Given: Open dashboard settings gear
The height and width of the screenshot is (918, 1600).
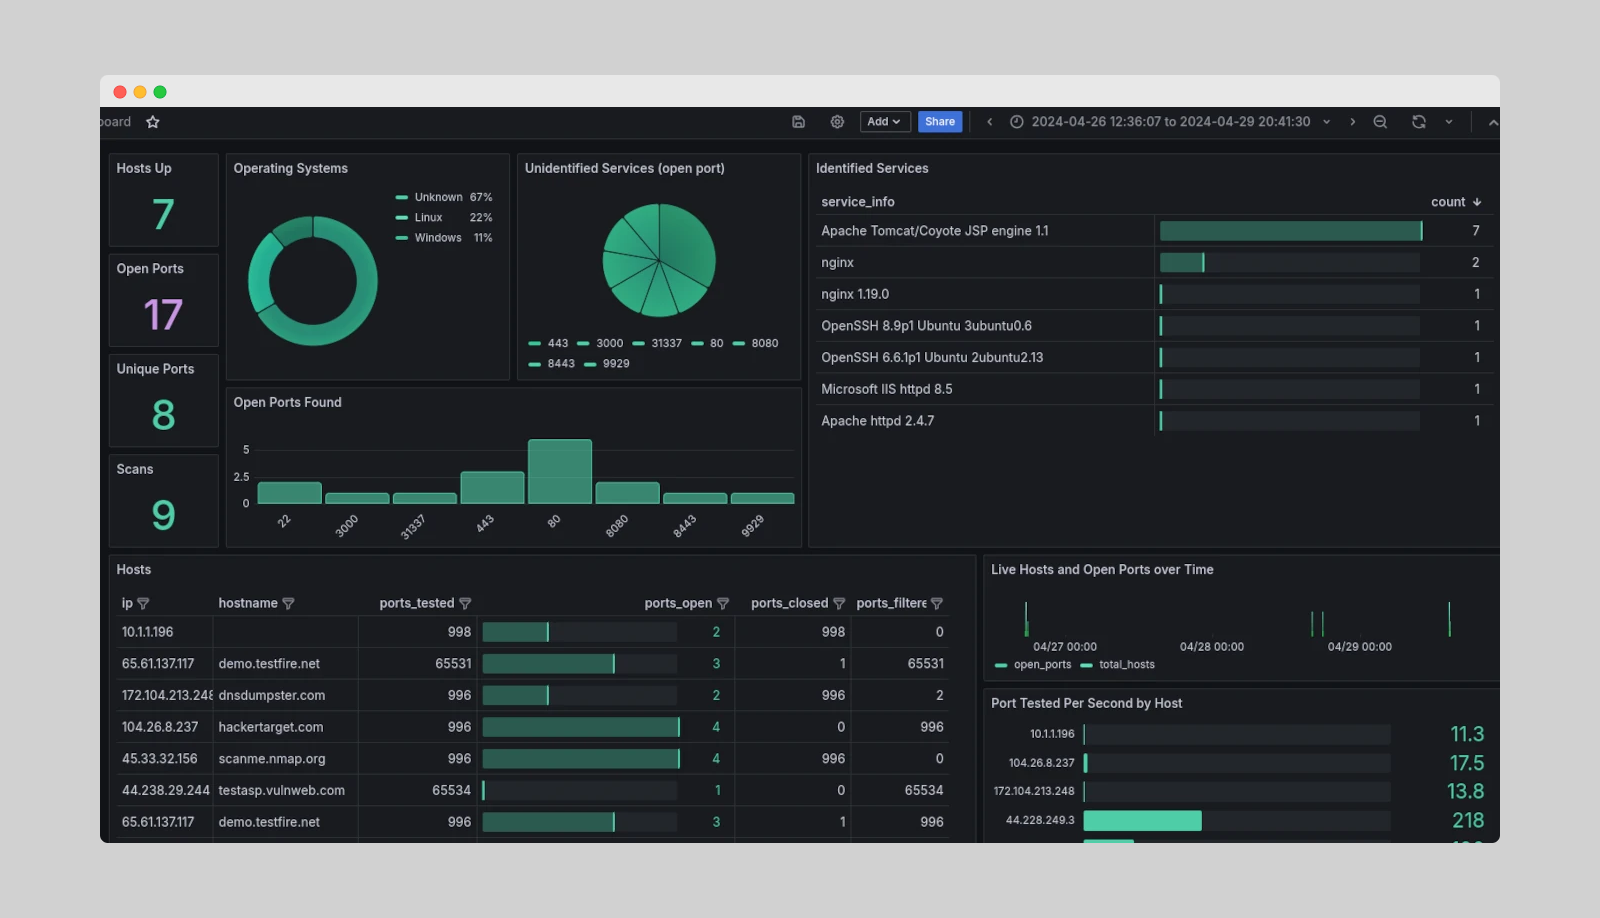Looking at the screenshot, I should (x=837, y=122).
